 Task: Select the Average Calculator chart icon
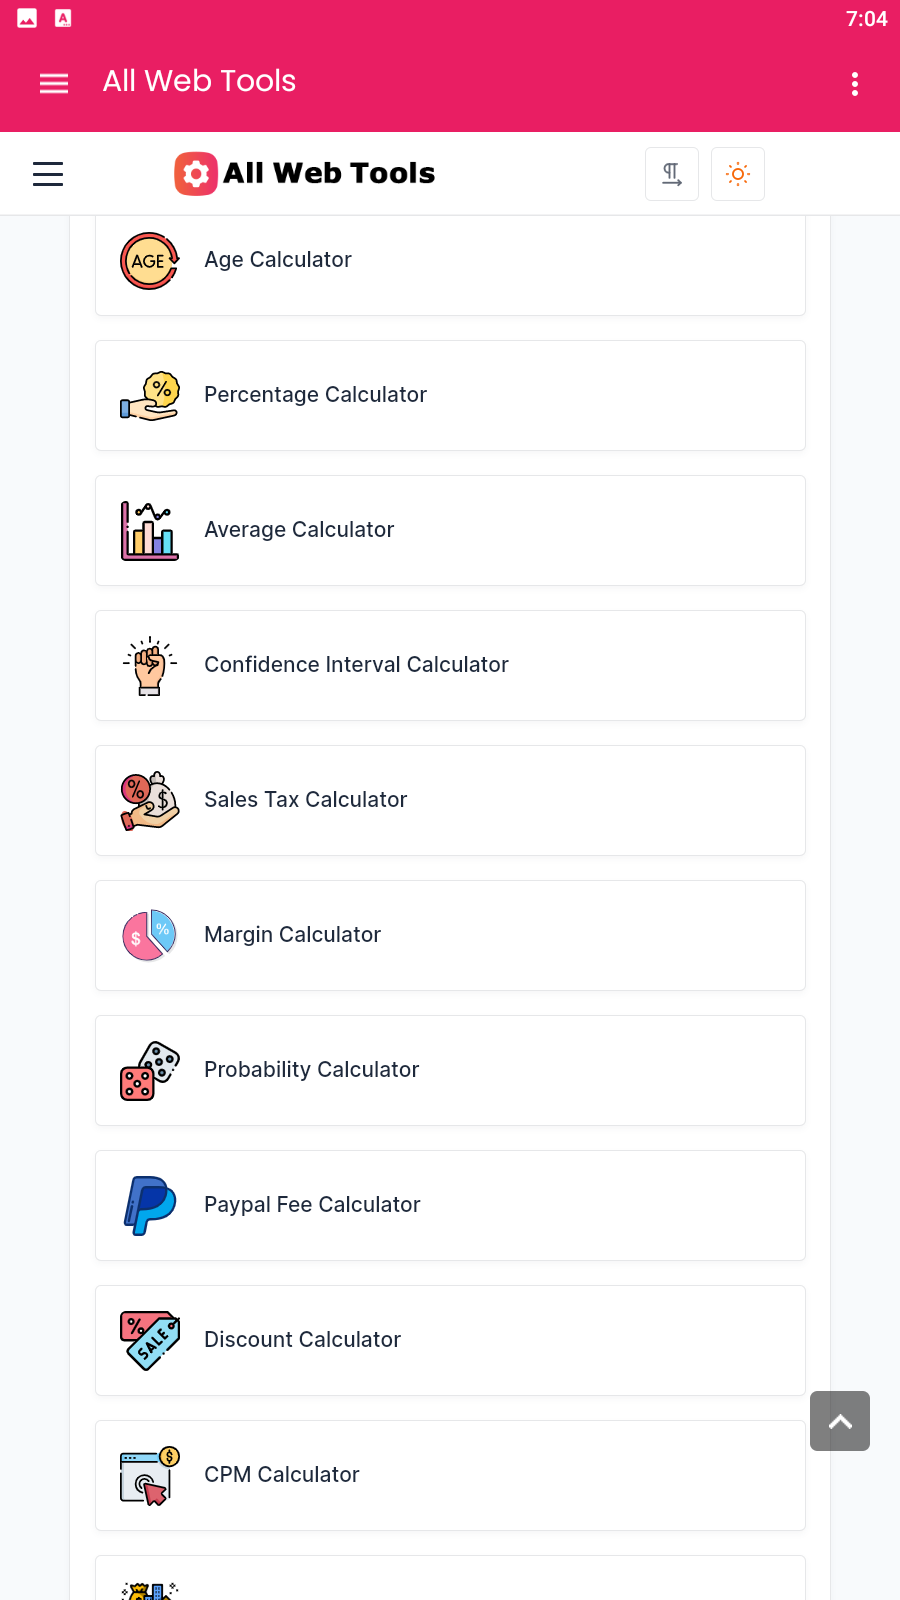tap(149, 531)
